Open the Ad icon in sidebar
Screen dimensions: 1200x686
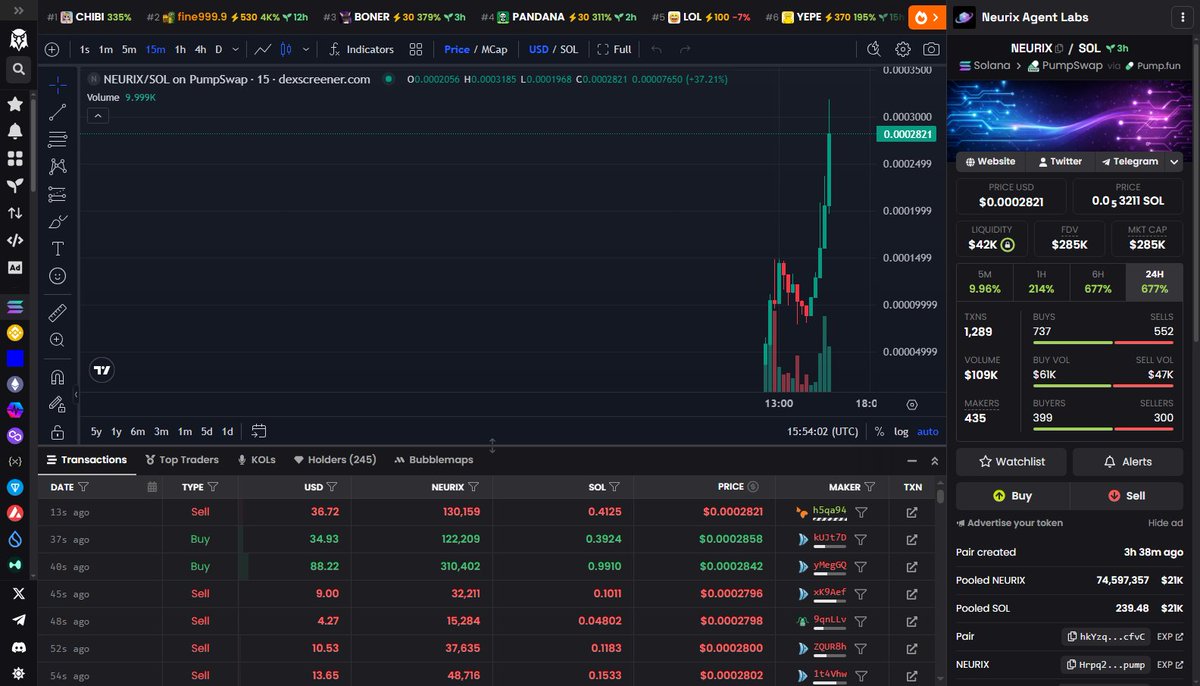pos(15,267)
